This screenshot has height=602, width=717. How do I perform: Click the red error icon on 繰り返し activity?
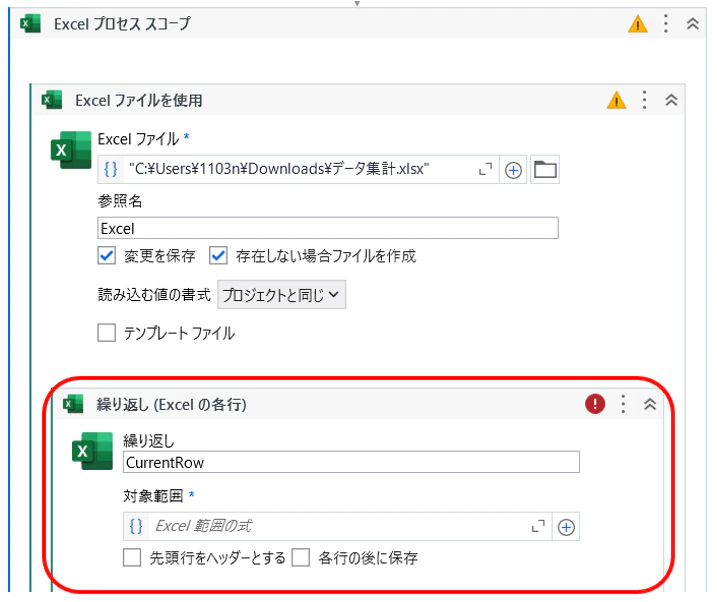[x=595, y=404]
